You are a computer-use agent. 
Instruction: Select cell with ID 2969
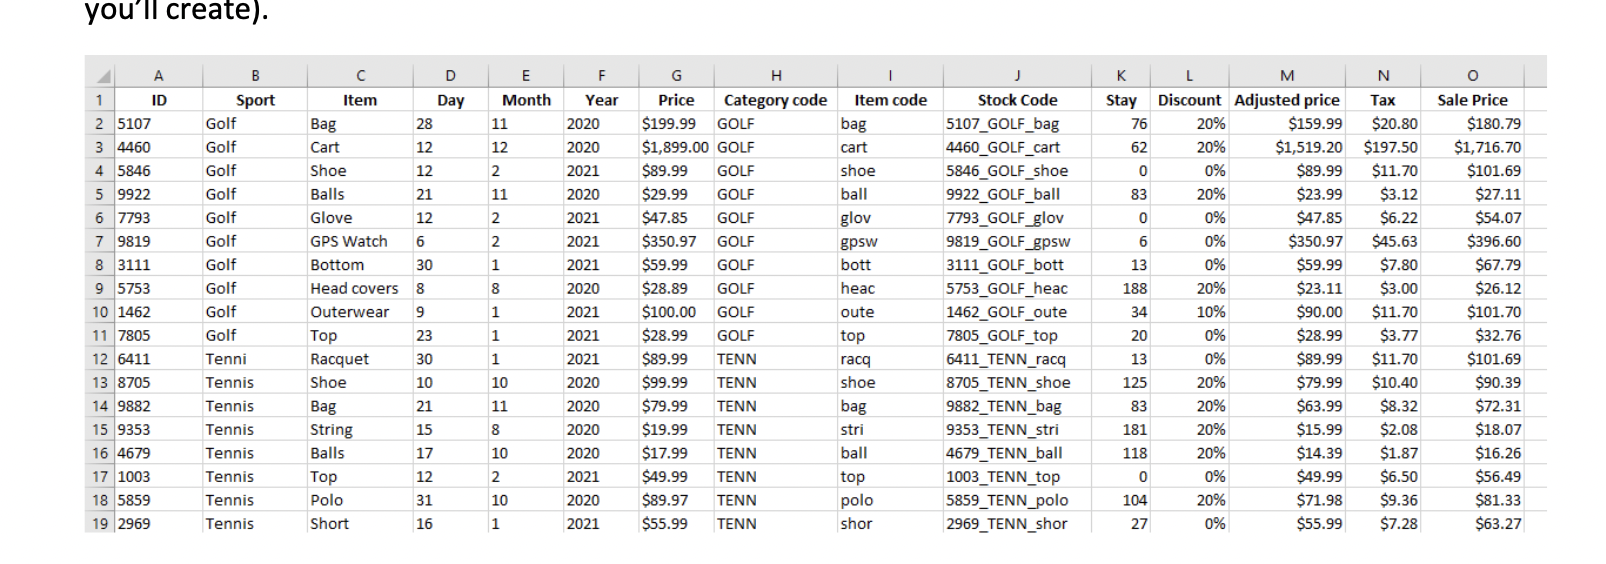(x=158, y=523)
